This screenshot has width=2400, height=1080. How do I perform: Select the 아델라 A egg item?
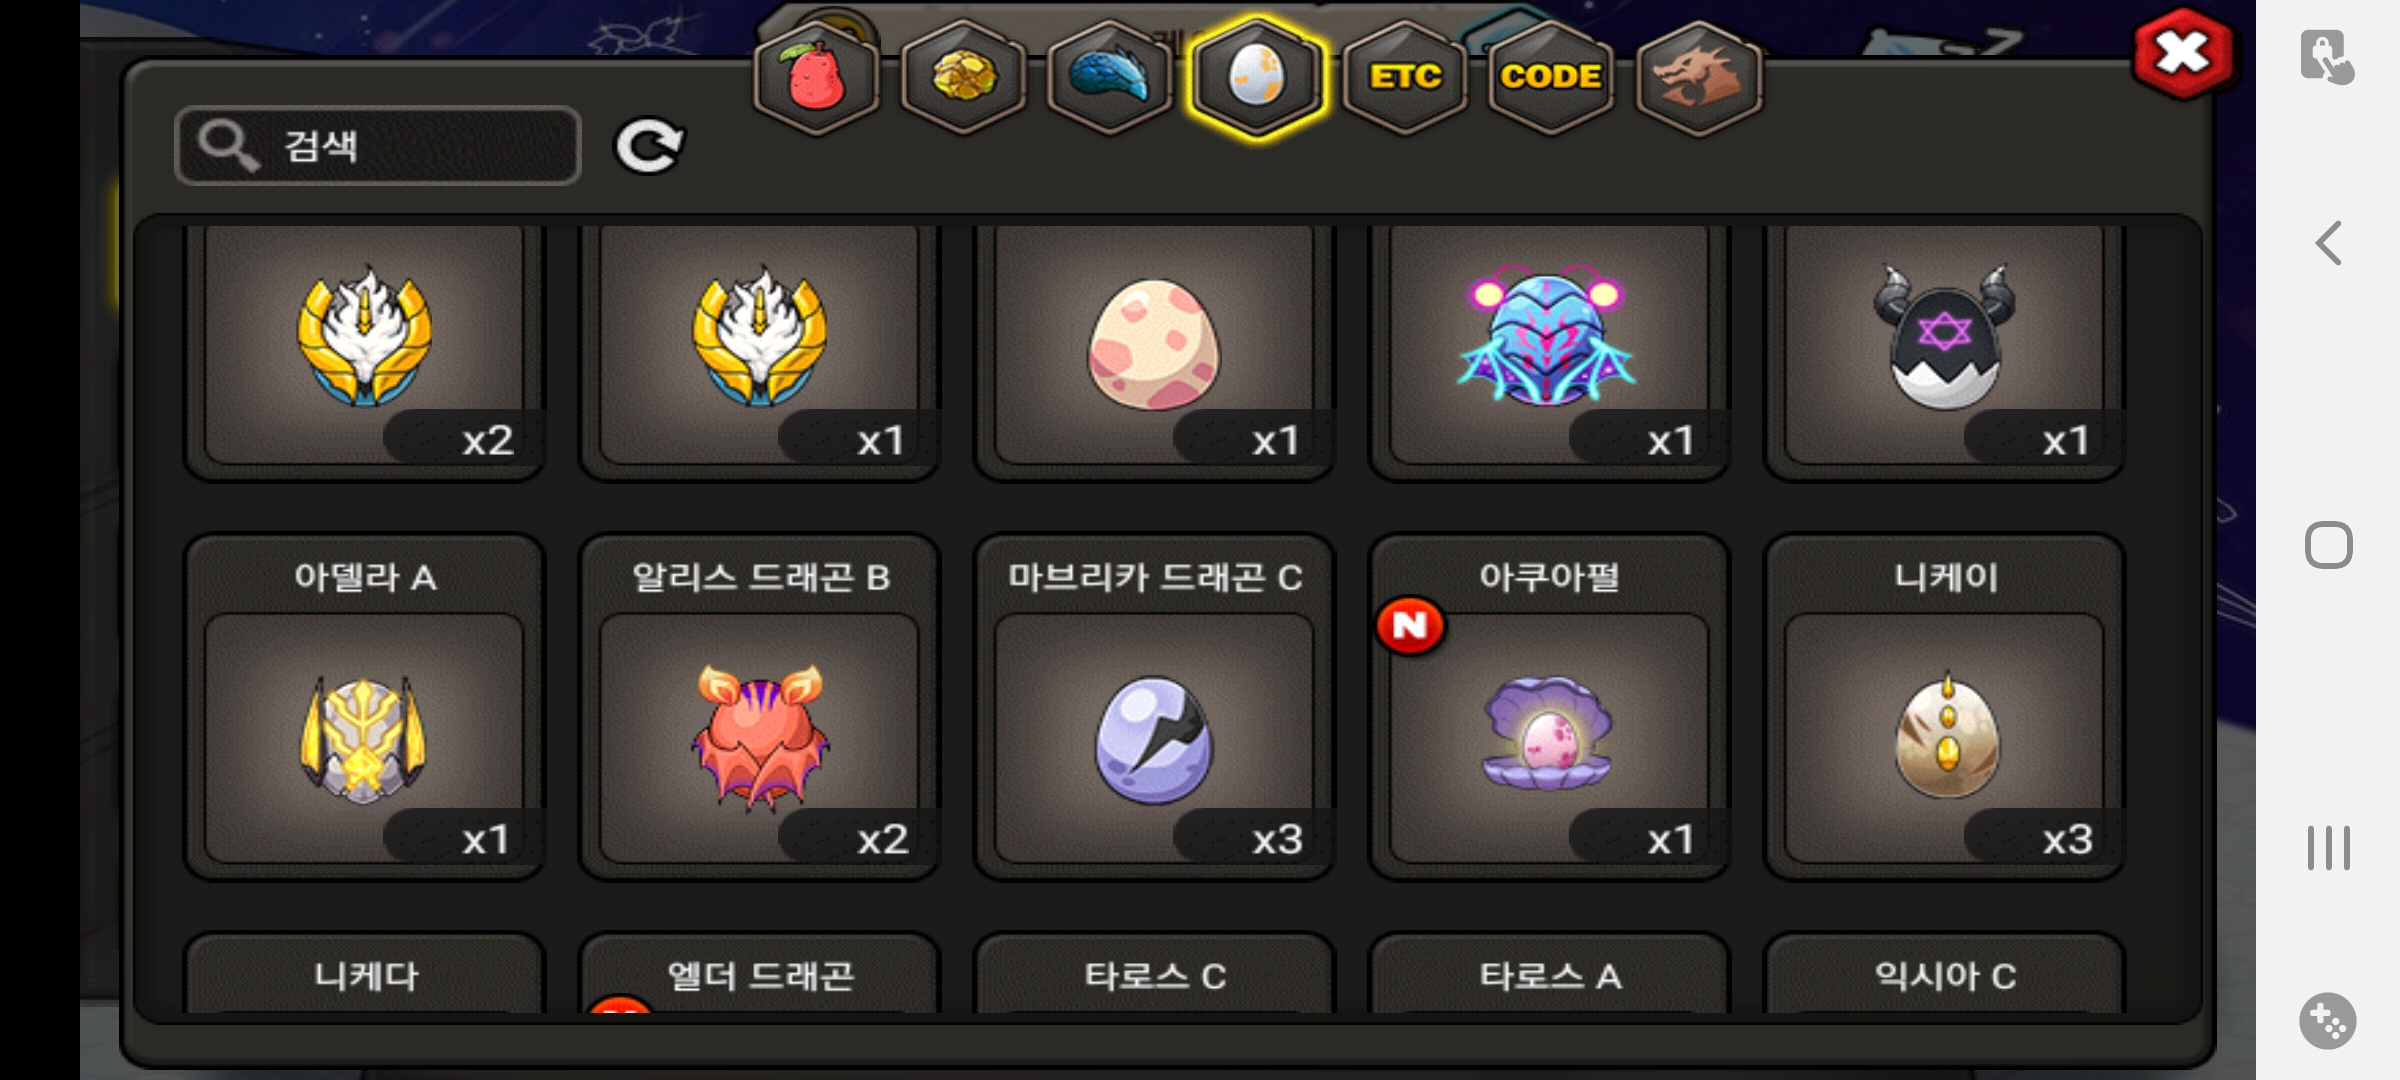(x=365, y=707)
